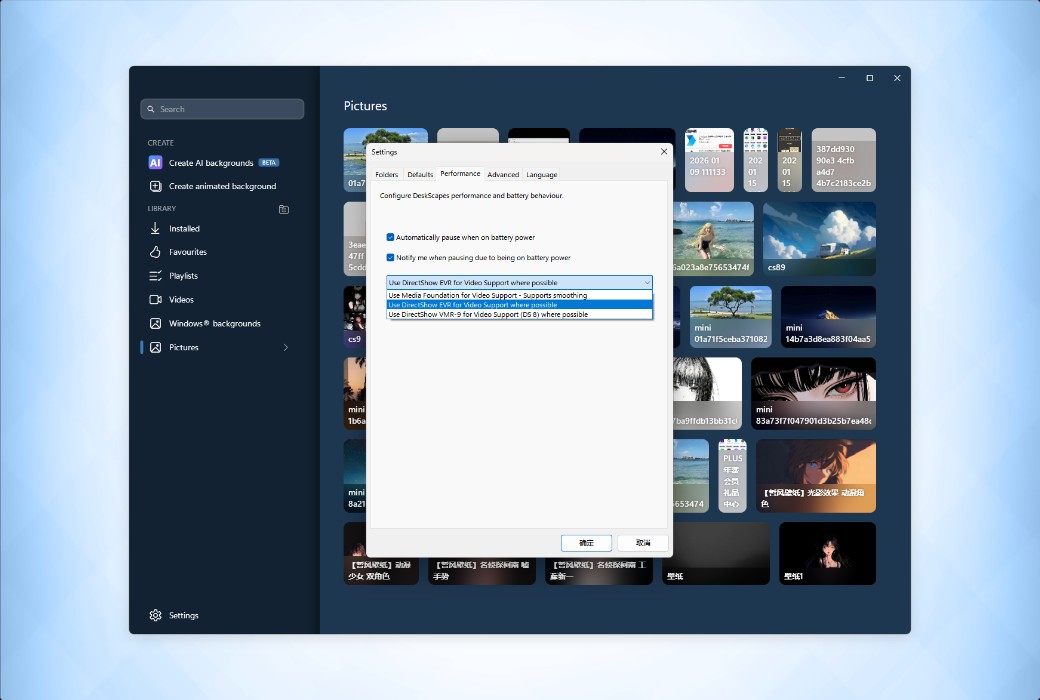
Task: Select the thumbnail ending 7ba9ffdb13bb31c
Action: (708, 393)
